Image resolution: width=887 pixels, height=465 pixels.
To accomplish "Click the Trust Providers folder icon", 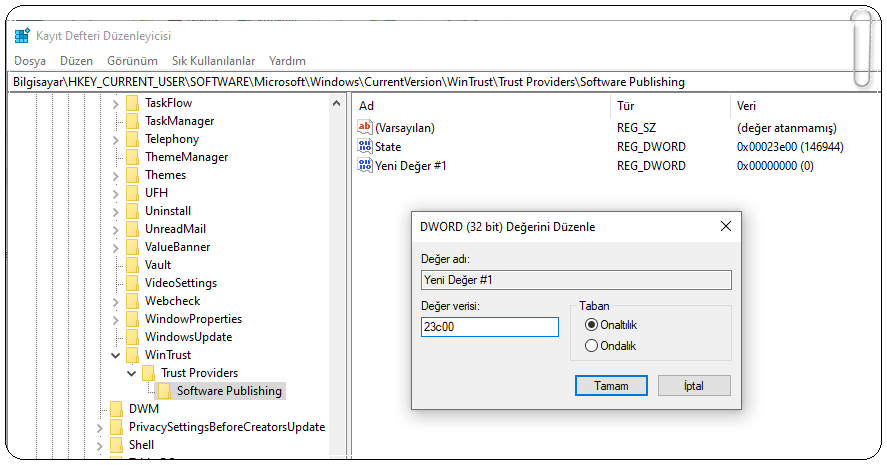I will click(x=148, y=373).
